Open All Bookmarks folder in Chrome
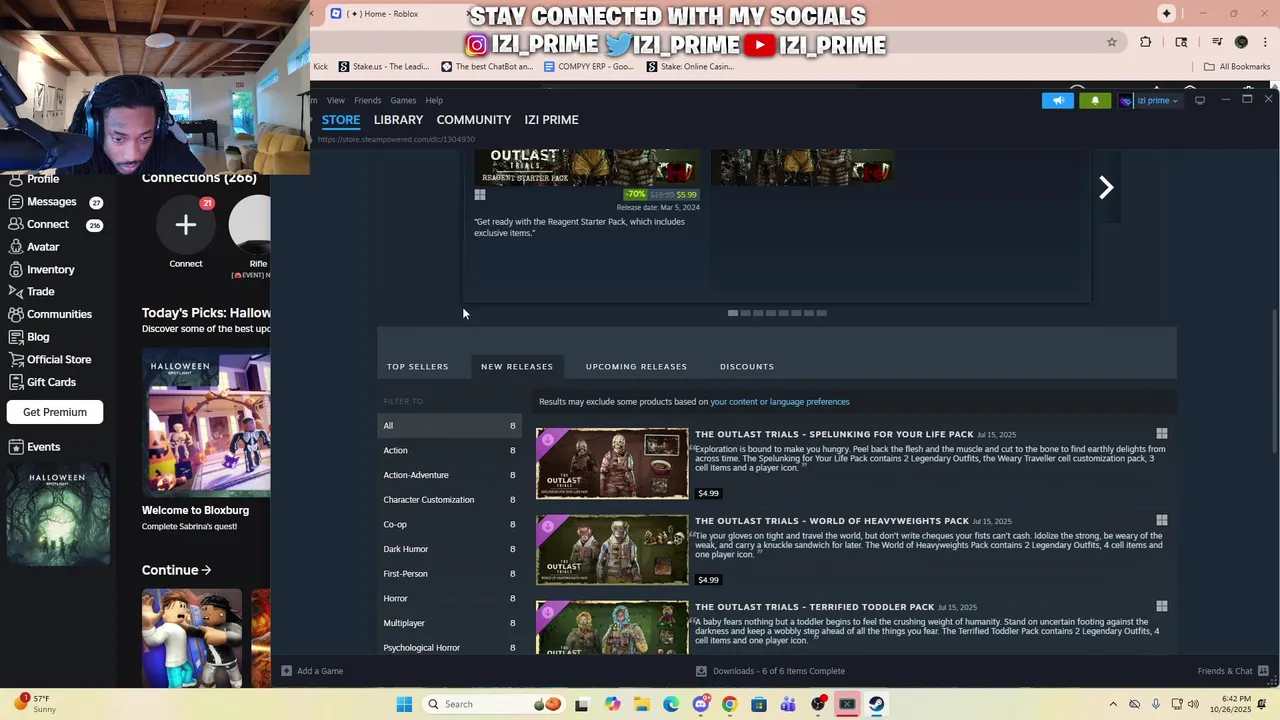 (x=1237, y=67)
